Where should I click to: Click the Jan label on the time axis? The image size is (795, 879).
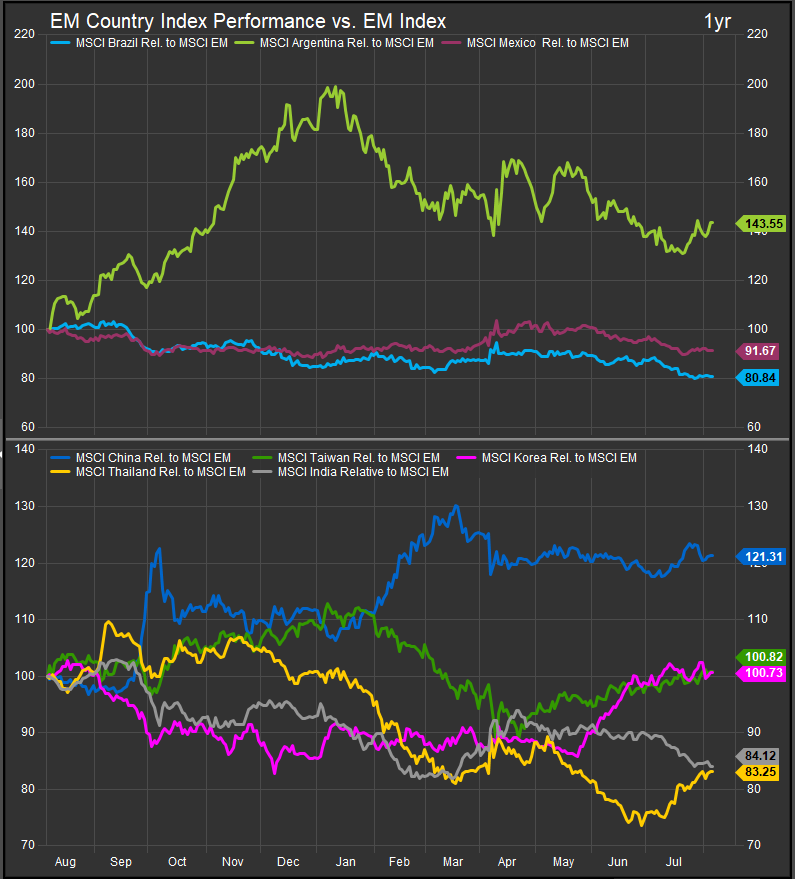coord(345,862)
